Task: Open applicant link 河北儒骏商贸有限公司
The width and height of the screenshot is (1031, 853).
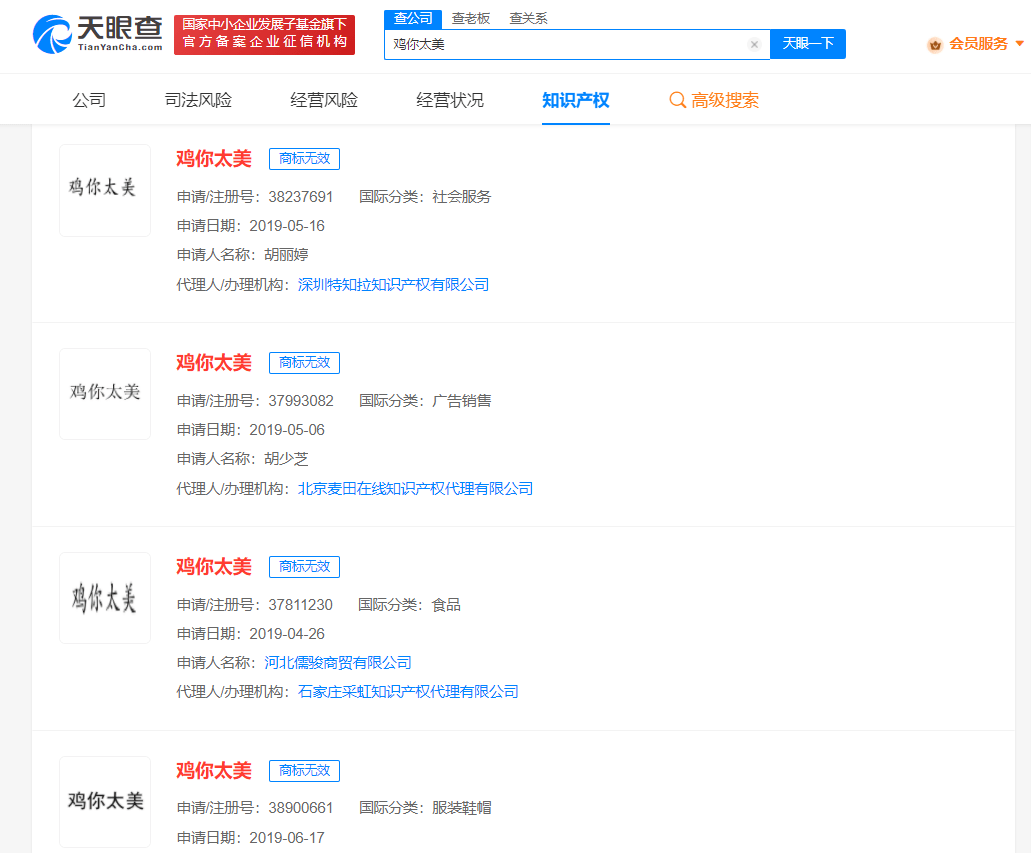Action: pos(338,663)
